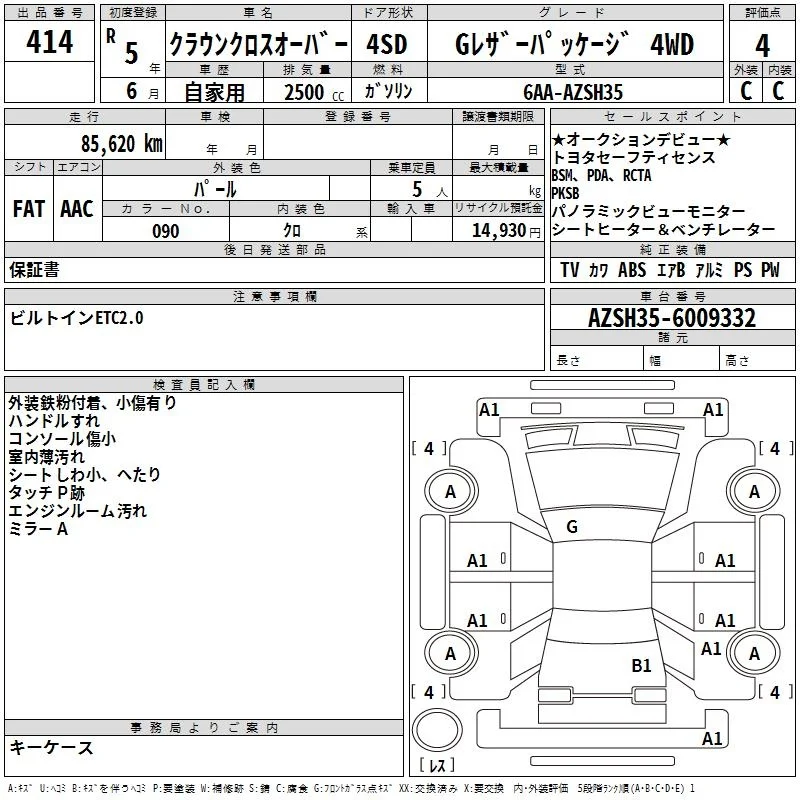Click the front-right wheel circle marked A
This screenshot has width=800, height=800.
tap(754, 492)
